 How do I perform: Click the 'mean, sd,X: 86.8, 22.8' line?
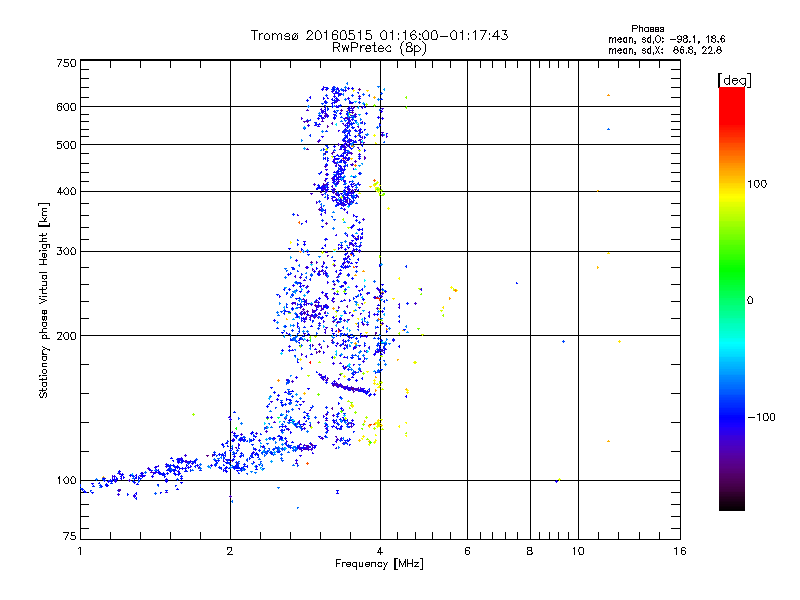click(665, 51)
